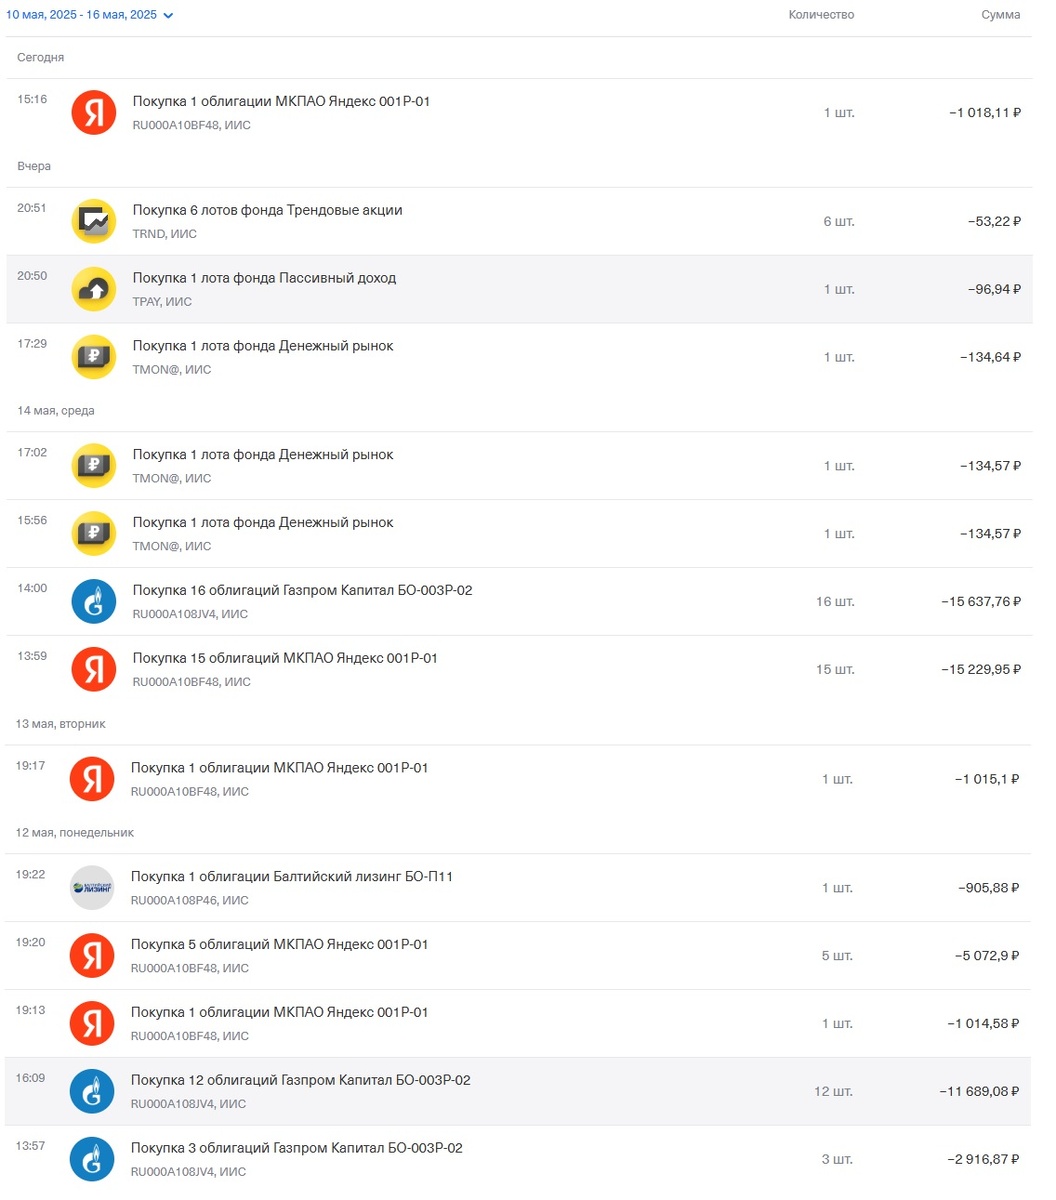This screenshot has width=1056, height=1200.
Task: Open the date range dropdown 10 мая – 16 мая
Action: pos(90,15)
